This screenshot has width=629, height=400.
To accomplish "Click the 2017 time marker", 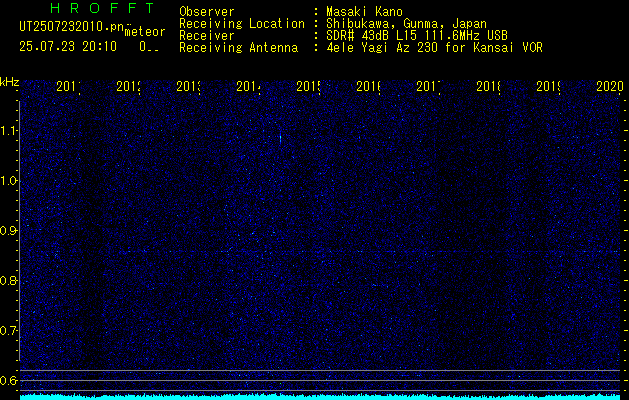I will [428, 86].
